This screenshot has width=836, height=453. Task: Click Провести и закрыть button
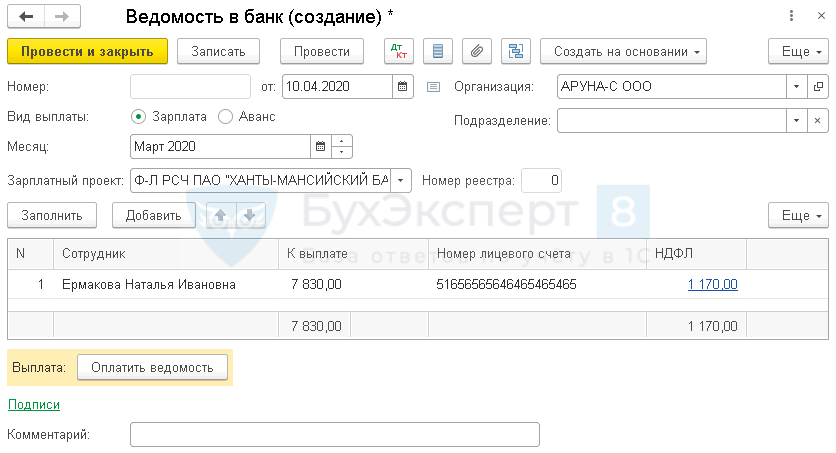87,51
